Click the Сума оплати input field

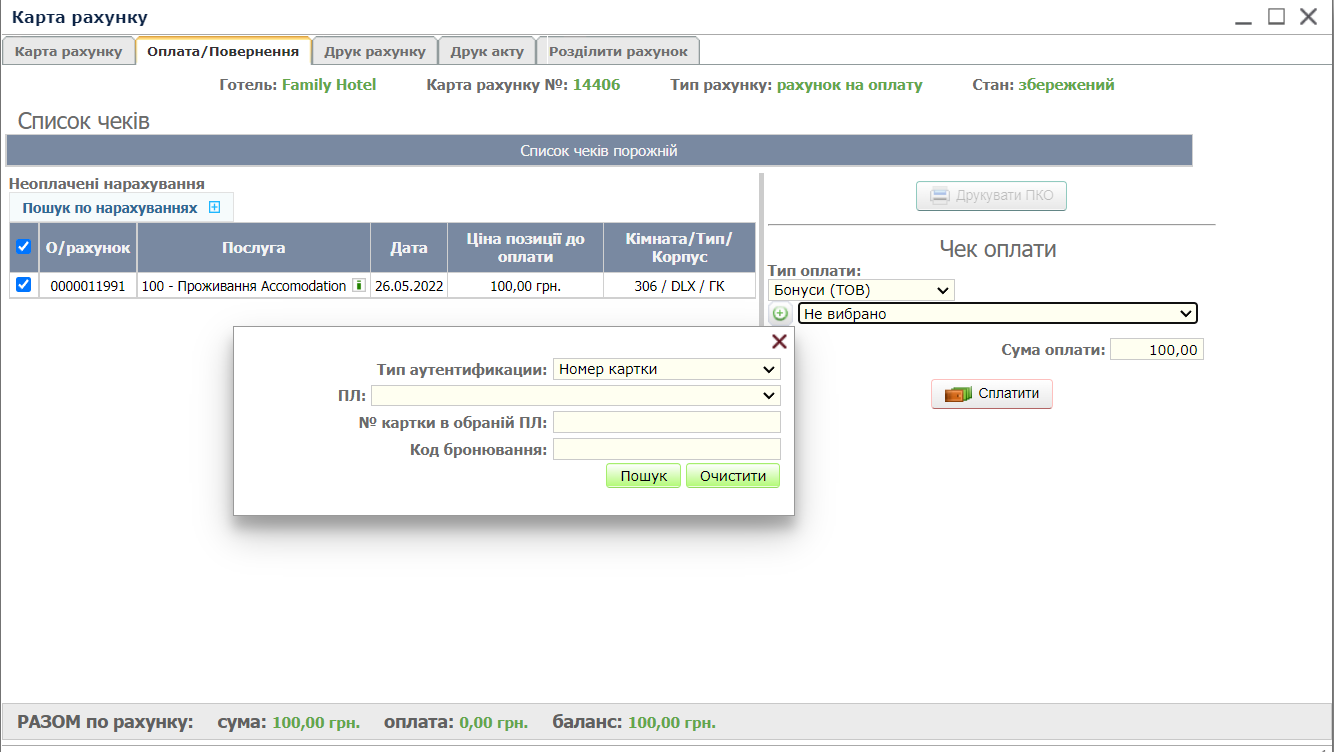click(x=1156, y=350)
